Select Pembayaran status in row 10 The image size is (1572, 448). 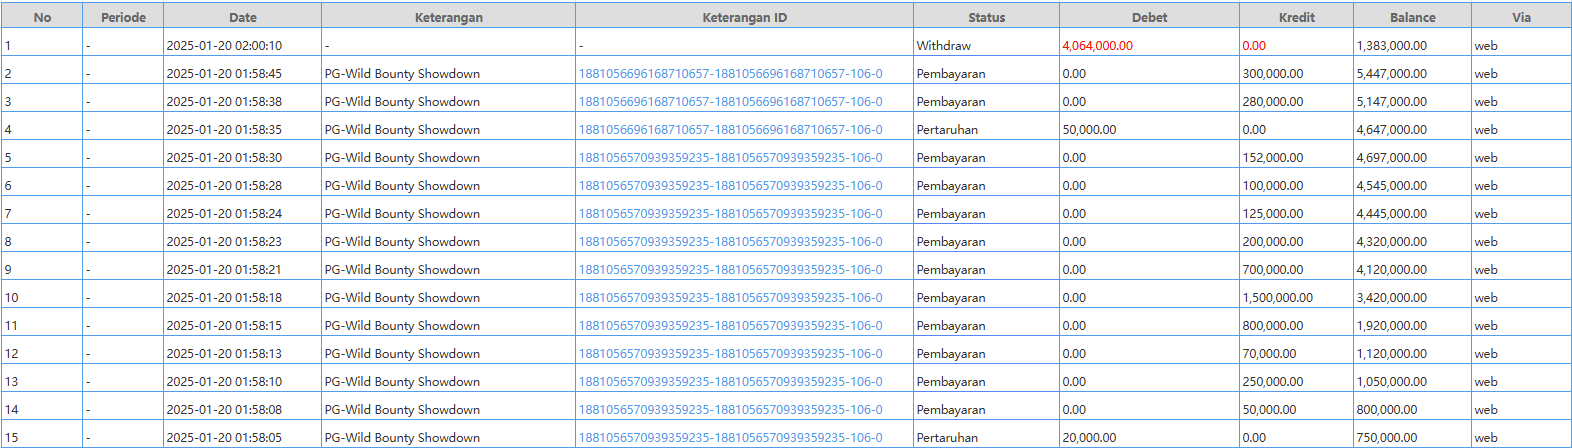tap(951, 298)
